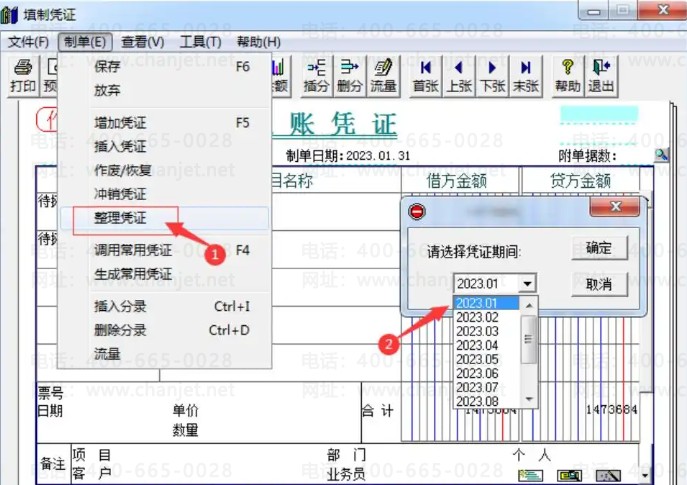Click the 确定 button in dialog
This screenshot has width=687, height=485.
pyautogui.click(x=599, y=248)
